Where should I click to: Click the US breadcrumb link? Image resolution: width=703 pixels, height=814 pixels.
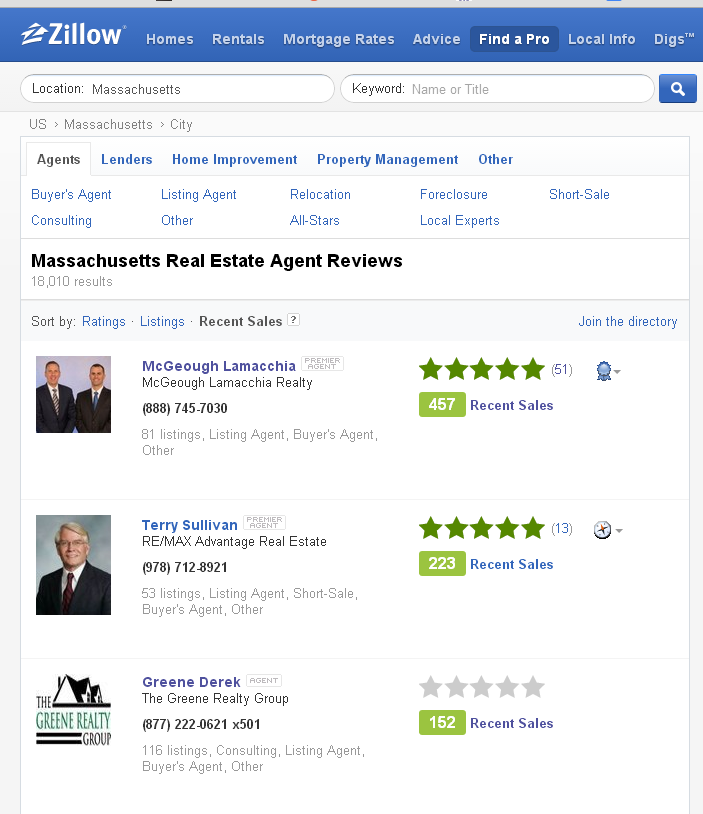click(38, 125)
